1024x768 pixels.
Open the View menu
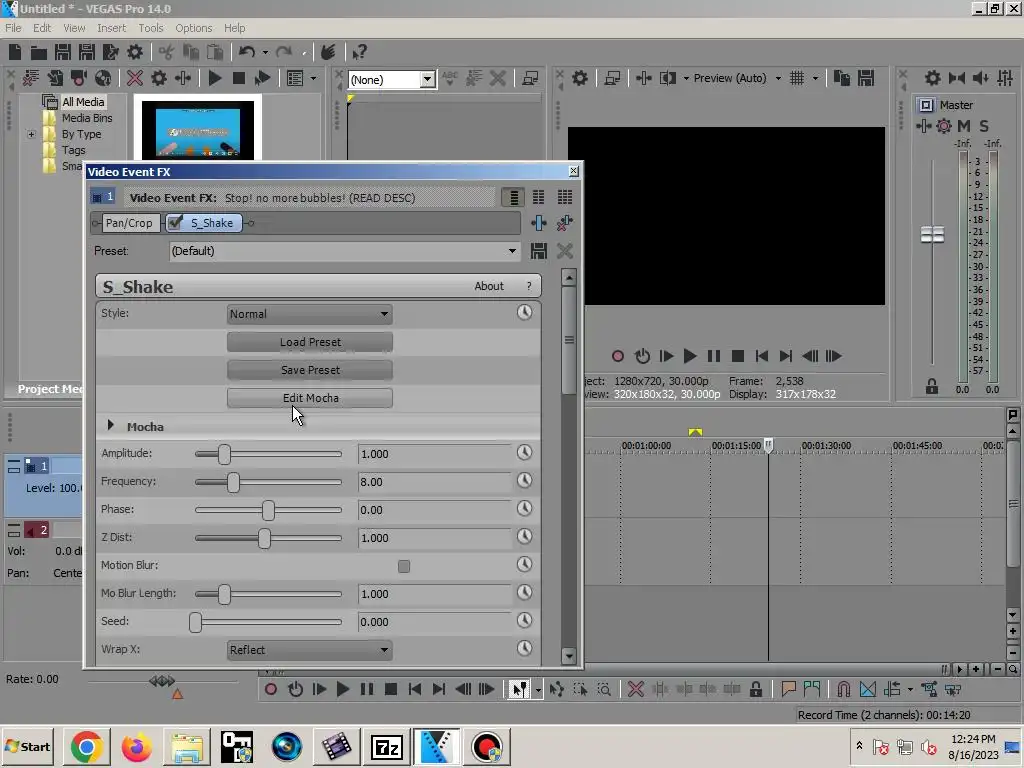pyautogui.click(x=74, y=28)
